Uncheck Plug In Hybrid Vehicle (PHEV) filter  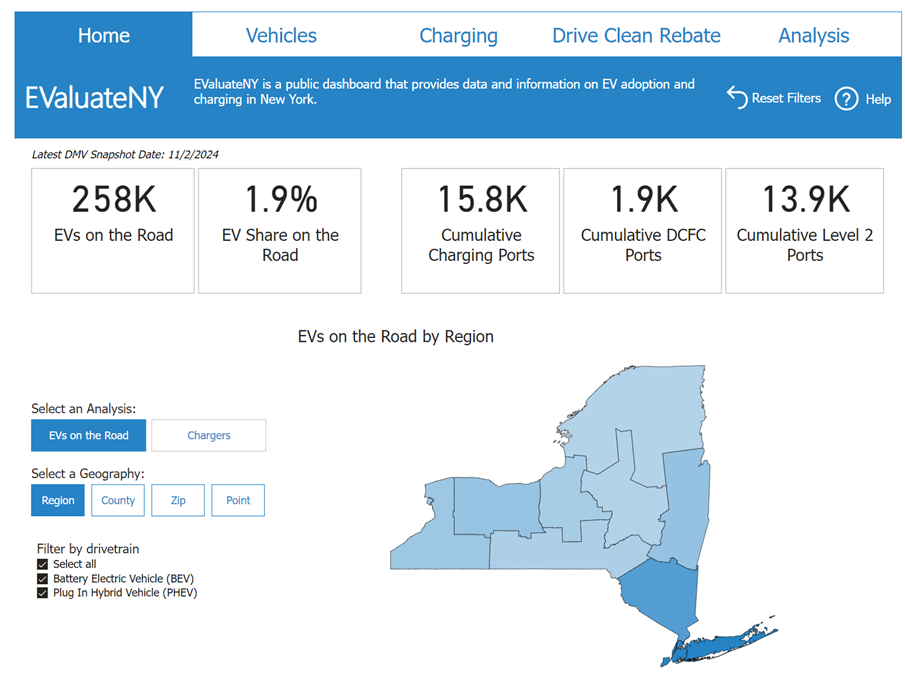42,592
